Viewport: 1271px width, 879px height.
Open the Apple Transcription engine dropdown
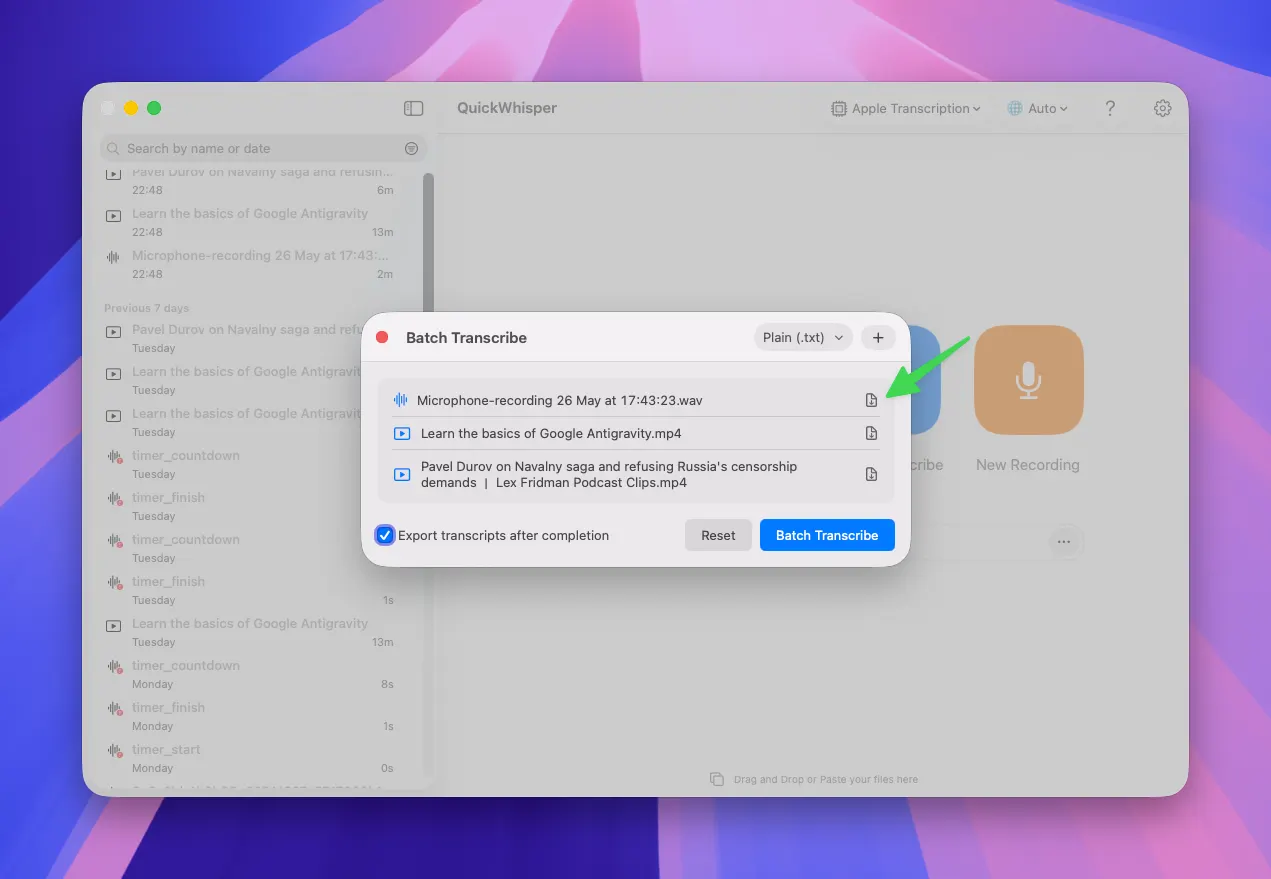tap(906, 108)
